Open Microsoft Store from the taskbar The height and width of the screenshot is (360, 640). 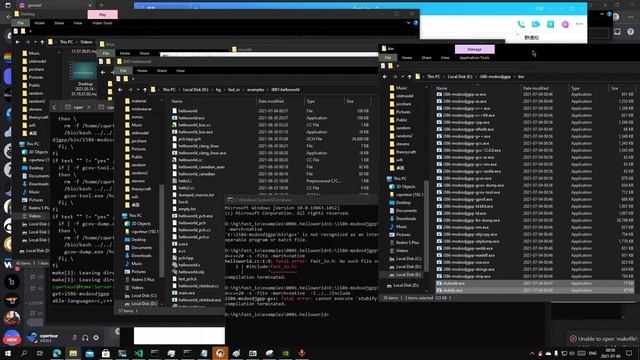[x=106, y=353]
